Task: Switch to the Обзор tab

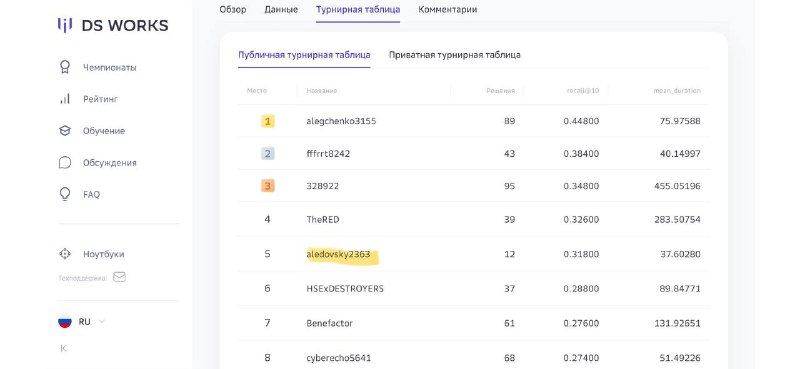Action: pos(233,9)
